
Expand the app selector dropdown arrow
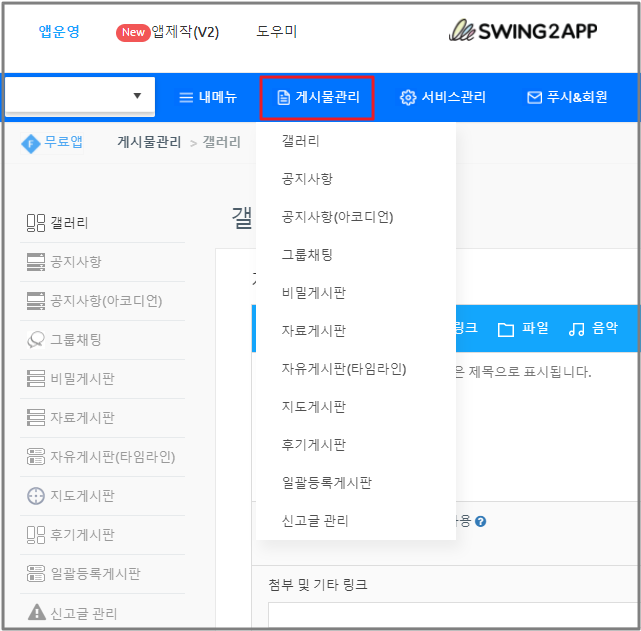[x=137, y=97]
